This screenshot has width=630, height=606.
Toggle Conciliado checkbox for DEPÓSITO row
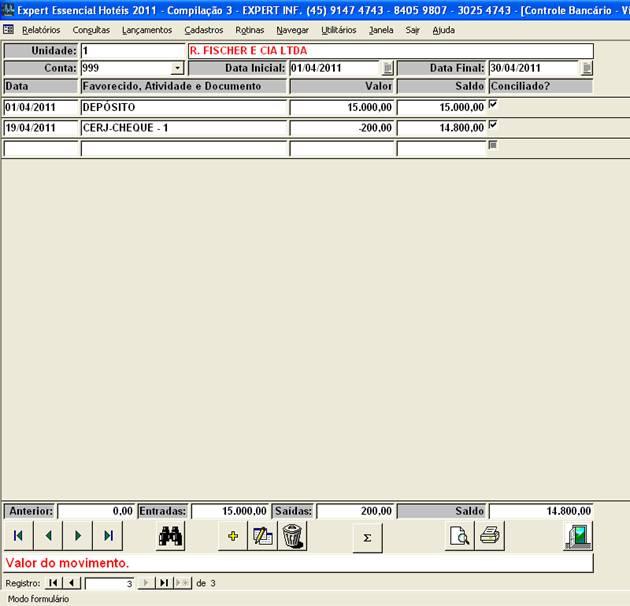(492, 105)
